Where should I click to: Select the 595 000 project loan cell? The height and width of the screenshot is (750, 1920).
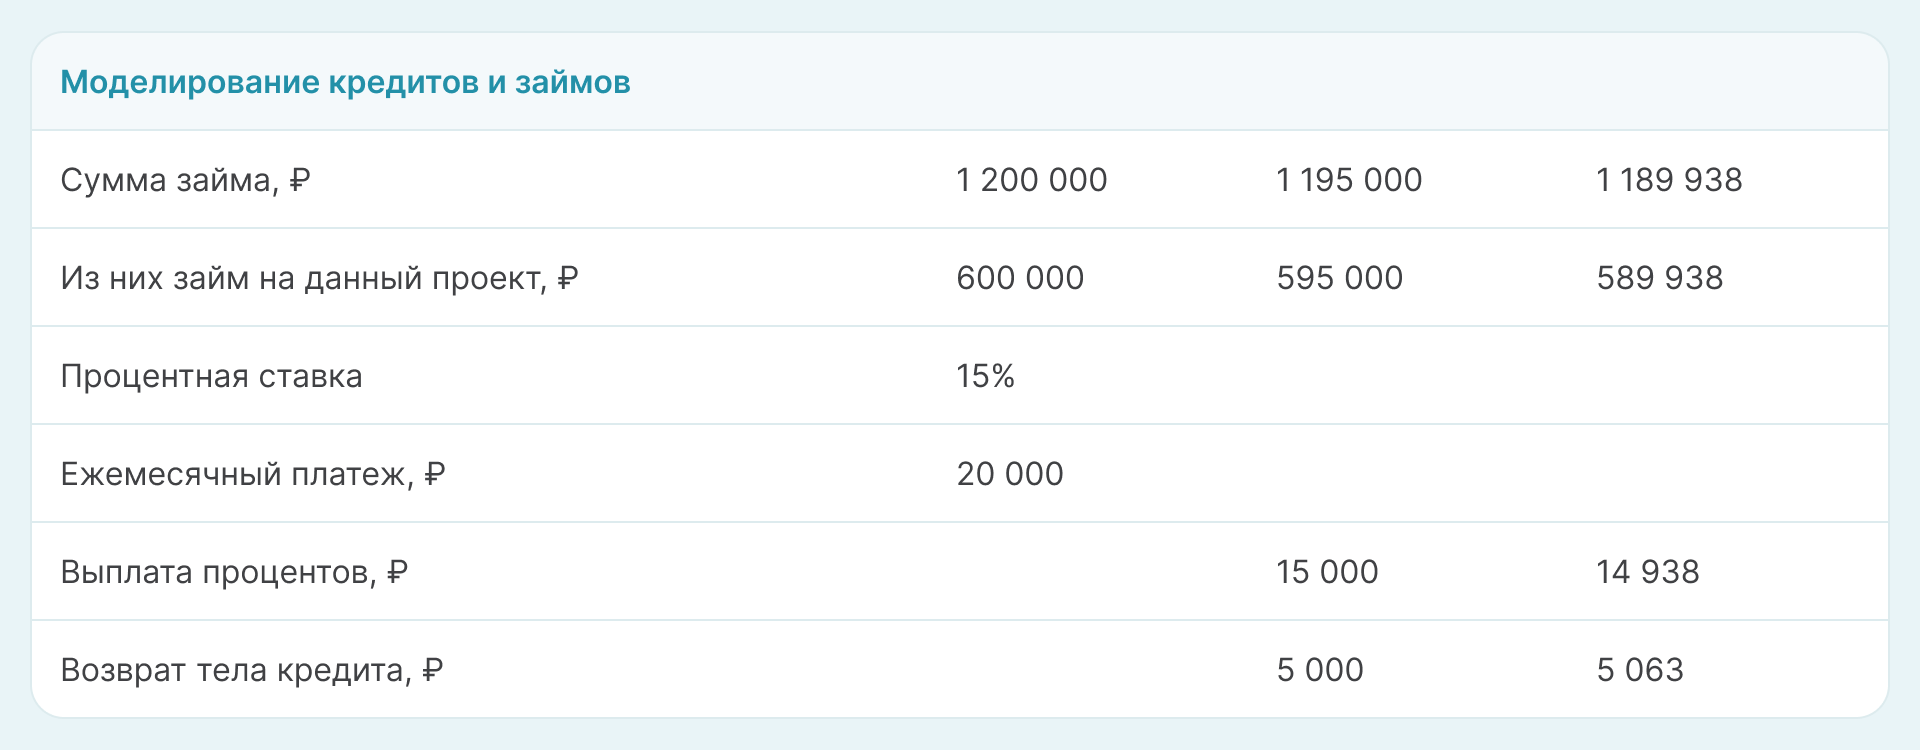[1339, 278]
